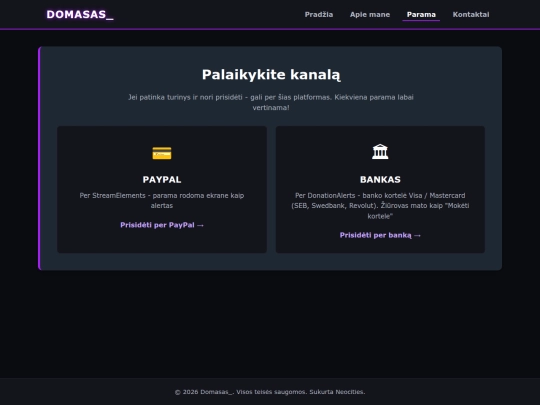Open the Kontaktai navigation link
The width and height of the screenshot is (540, 405).
[x=471, y=14]
